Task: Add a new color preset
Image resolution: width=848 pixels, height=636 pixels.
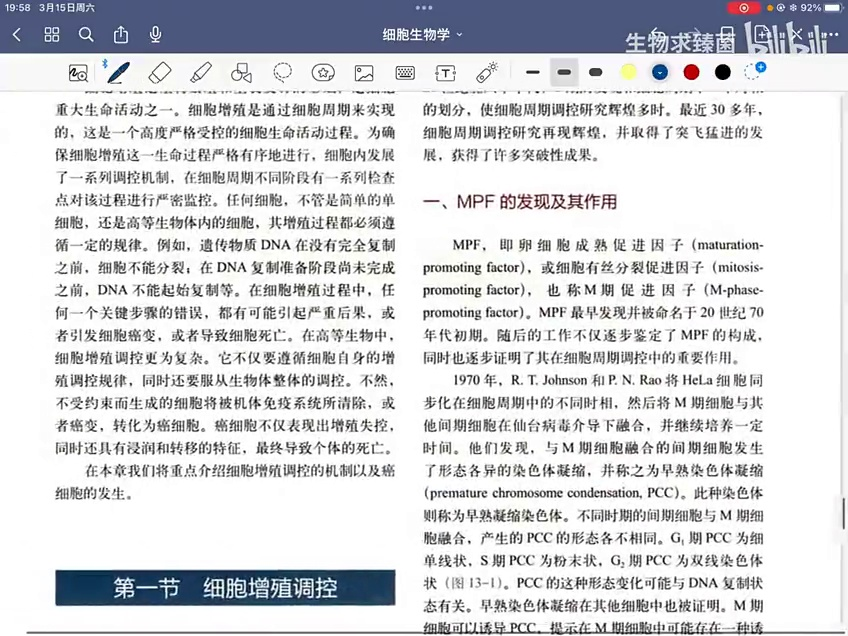Action: point(754,71)
